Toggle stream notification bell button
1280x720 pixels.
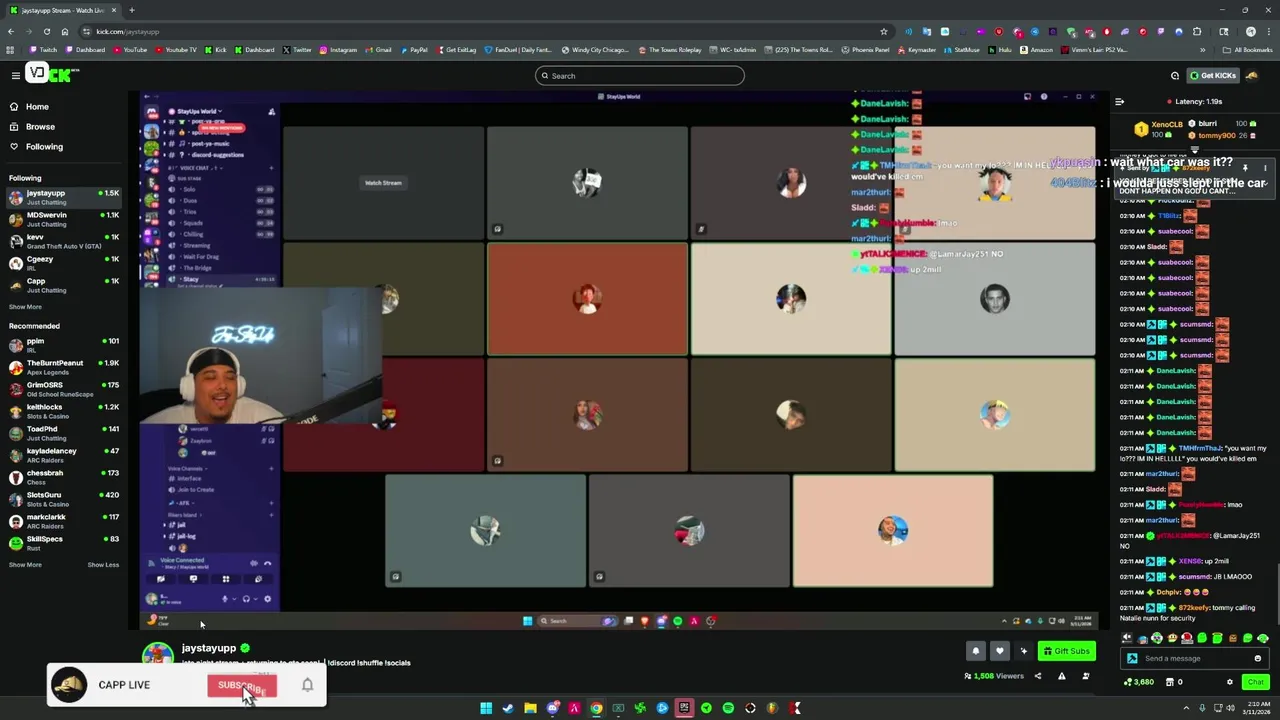(976, 651)
